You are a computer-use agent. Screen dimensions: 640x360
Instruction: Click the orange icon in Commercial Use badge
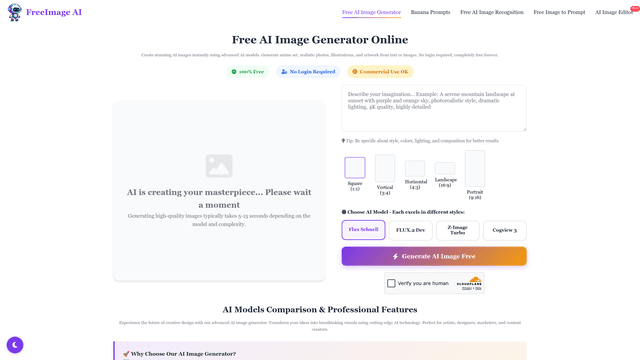pyautogui.click(x=355, y=72)
